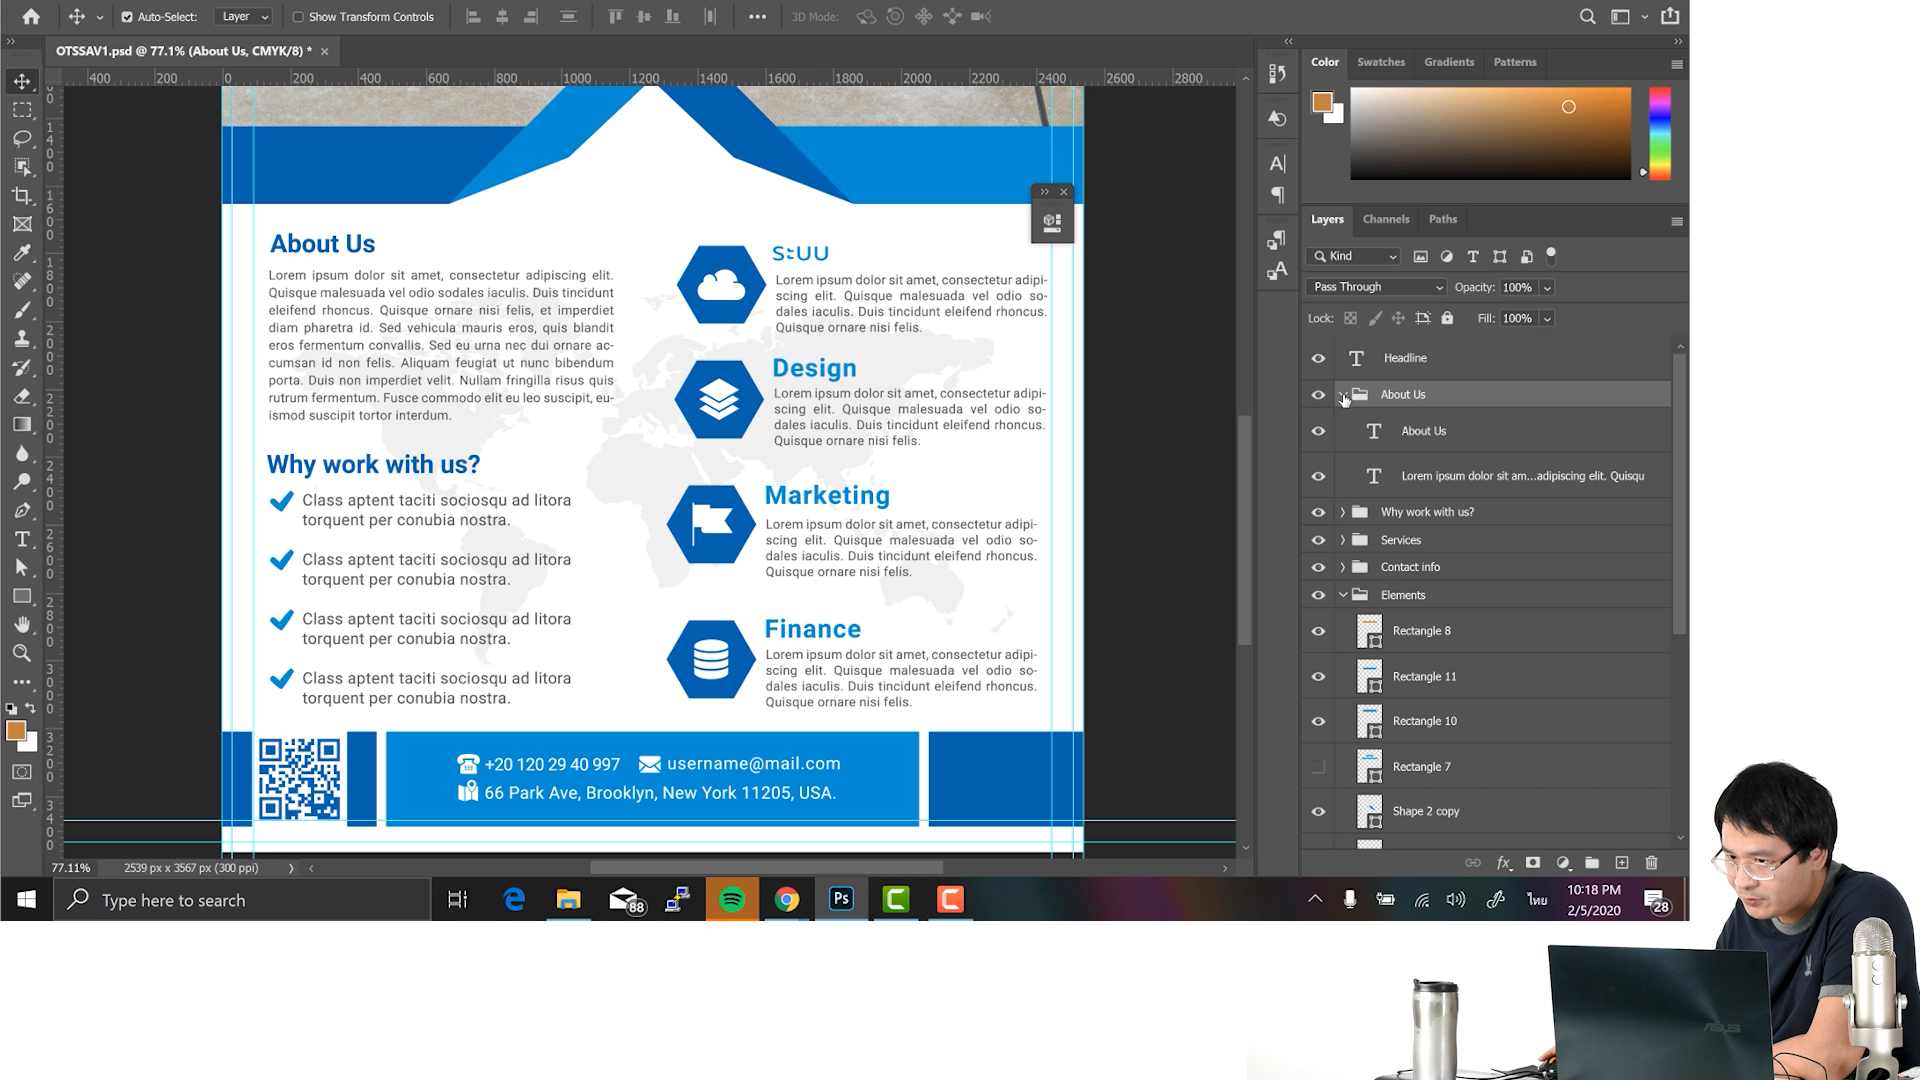Viewport: 1920px width, 1080px height.
Task: Add a layer style with fx icon
Action: point(1503,862)
